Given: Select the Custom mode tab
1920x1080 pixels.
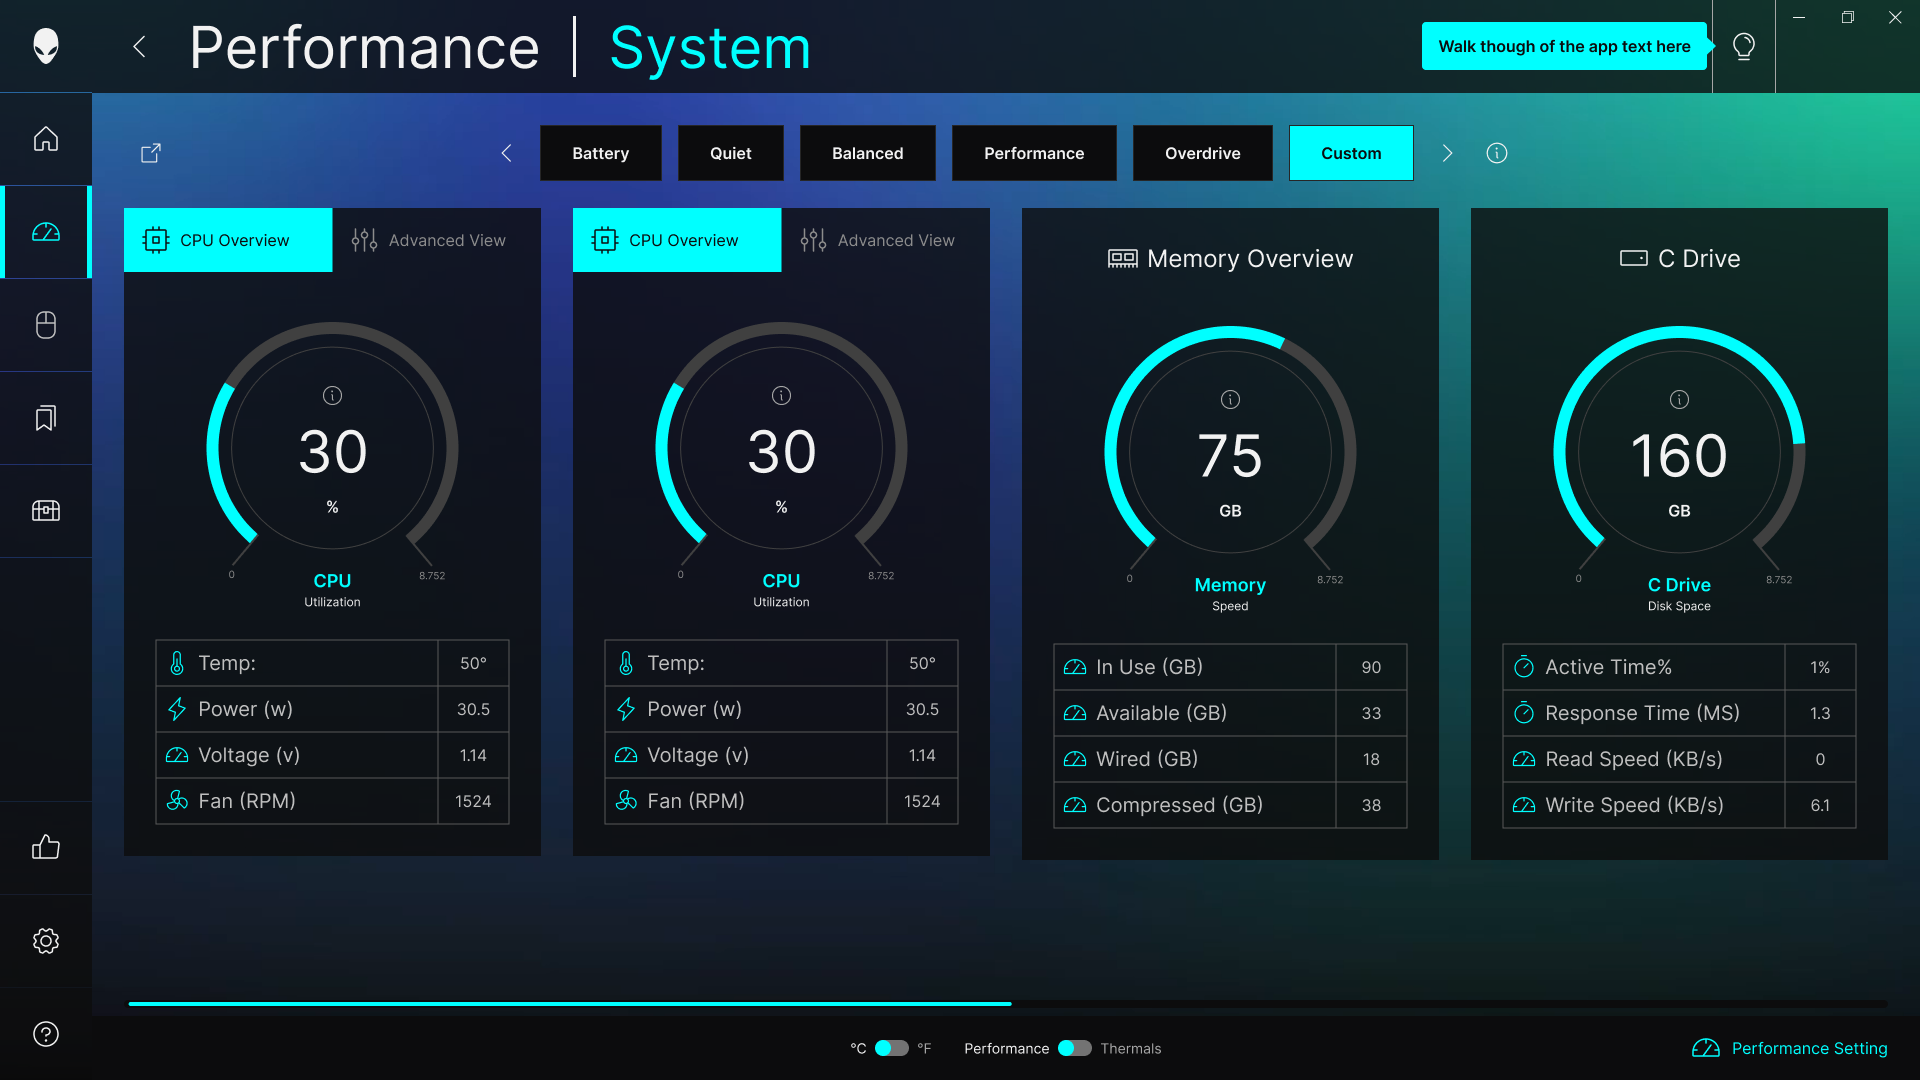Looking at the screenshot, I should (1351, 153).
